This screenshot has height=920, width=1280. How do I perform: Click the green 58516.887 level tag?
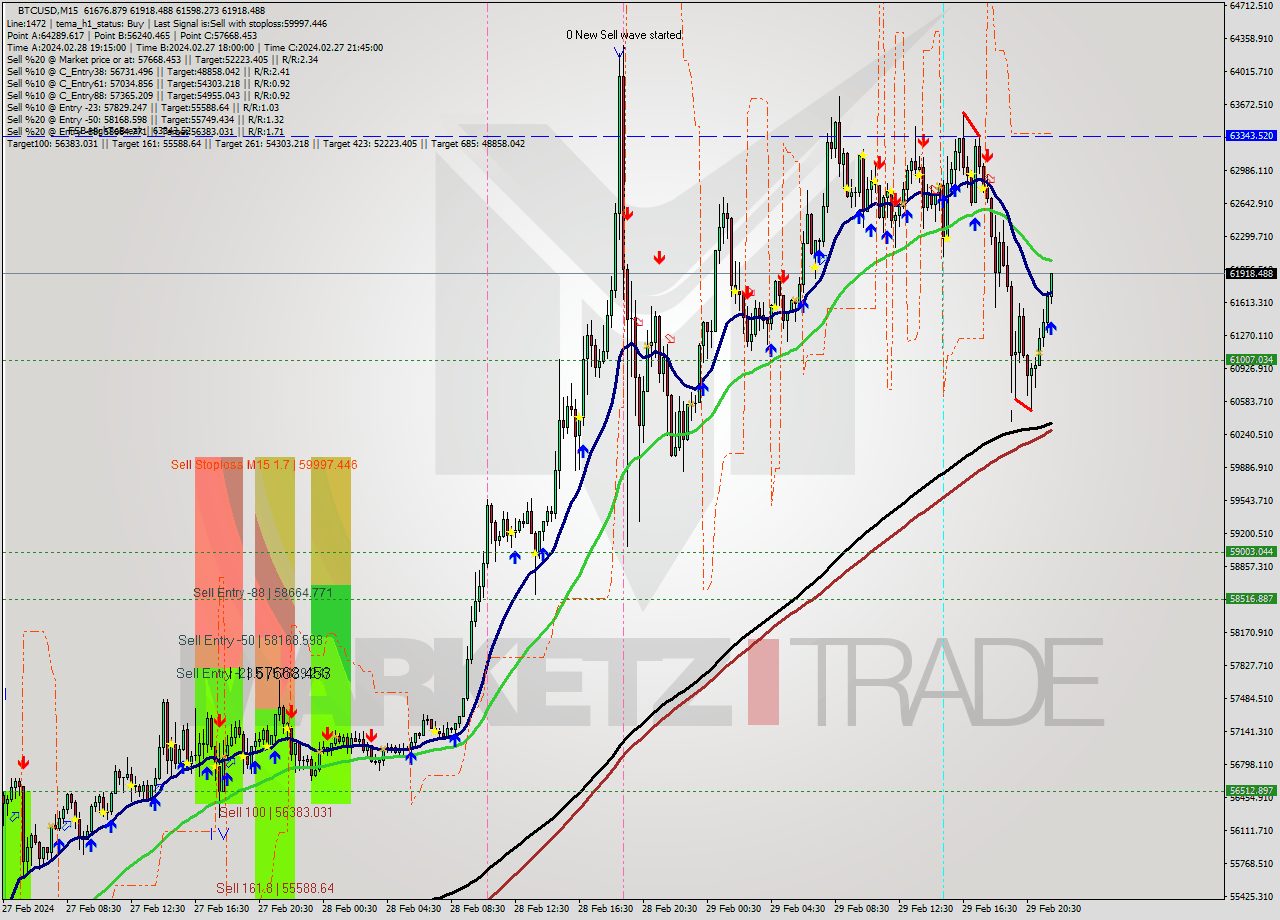click(1250, 599)
